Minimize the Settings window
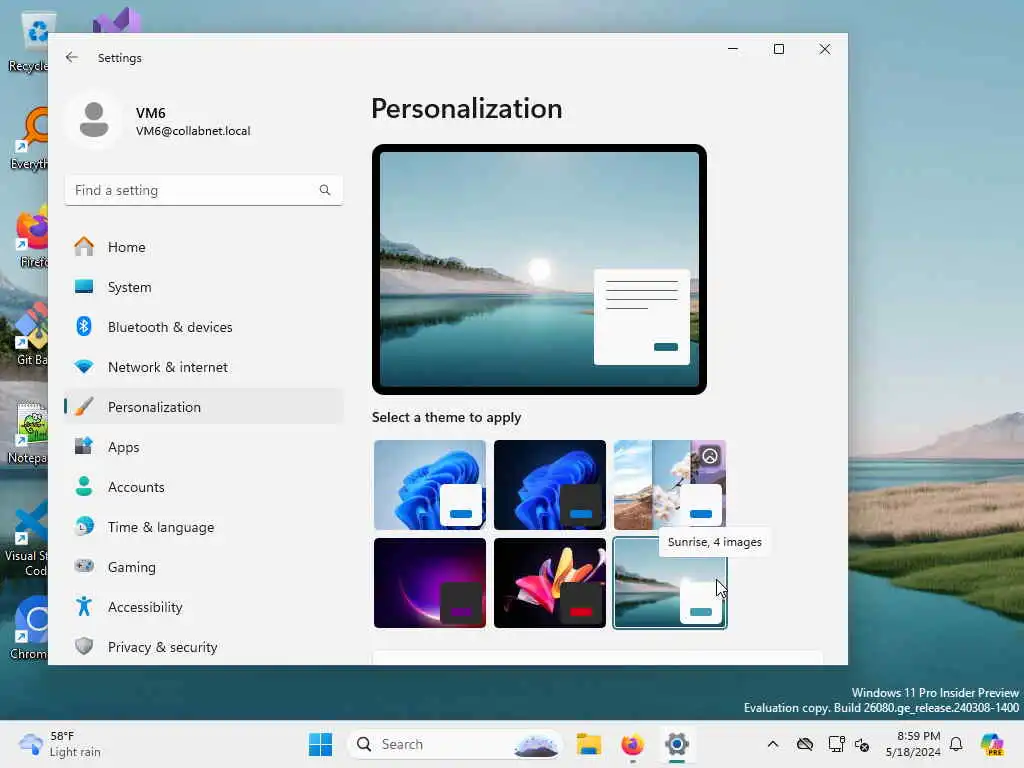1024x768 pixels. [733, 49]
